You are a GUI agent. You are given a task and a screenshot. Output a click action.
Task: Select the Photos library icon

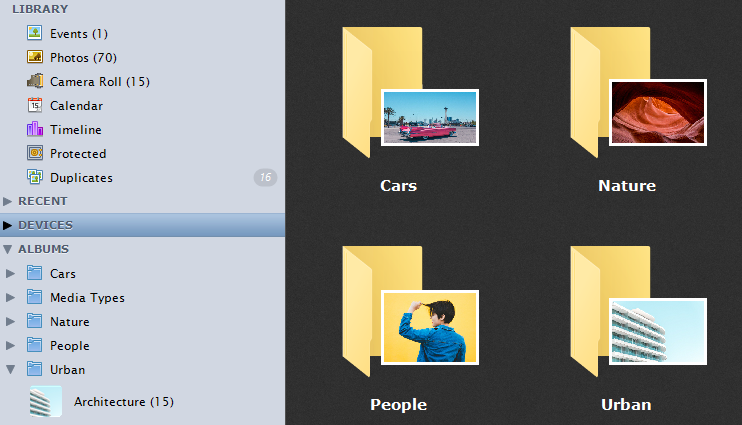click(x=35, y=57)
